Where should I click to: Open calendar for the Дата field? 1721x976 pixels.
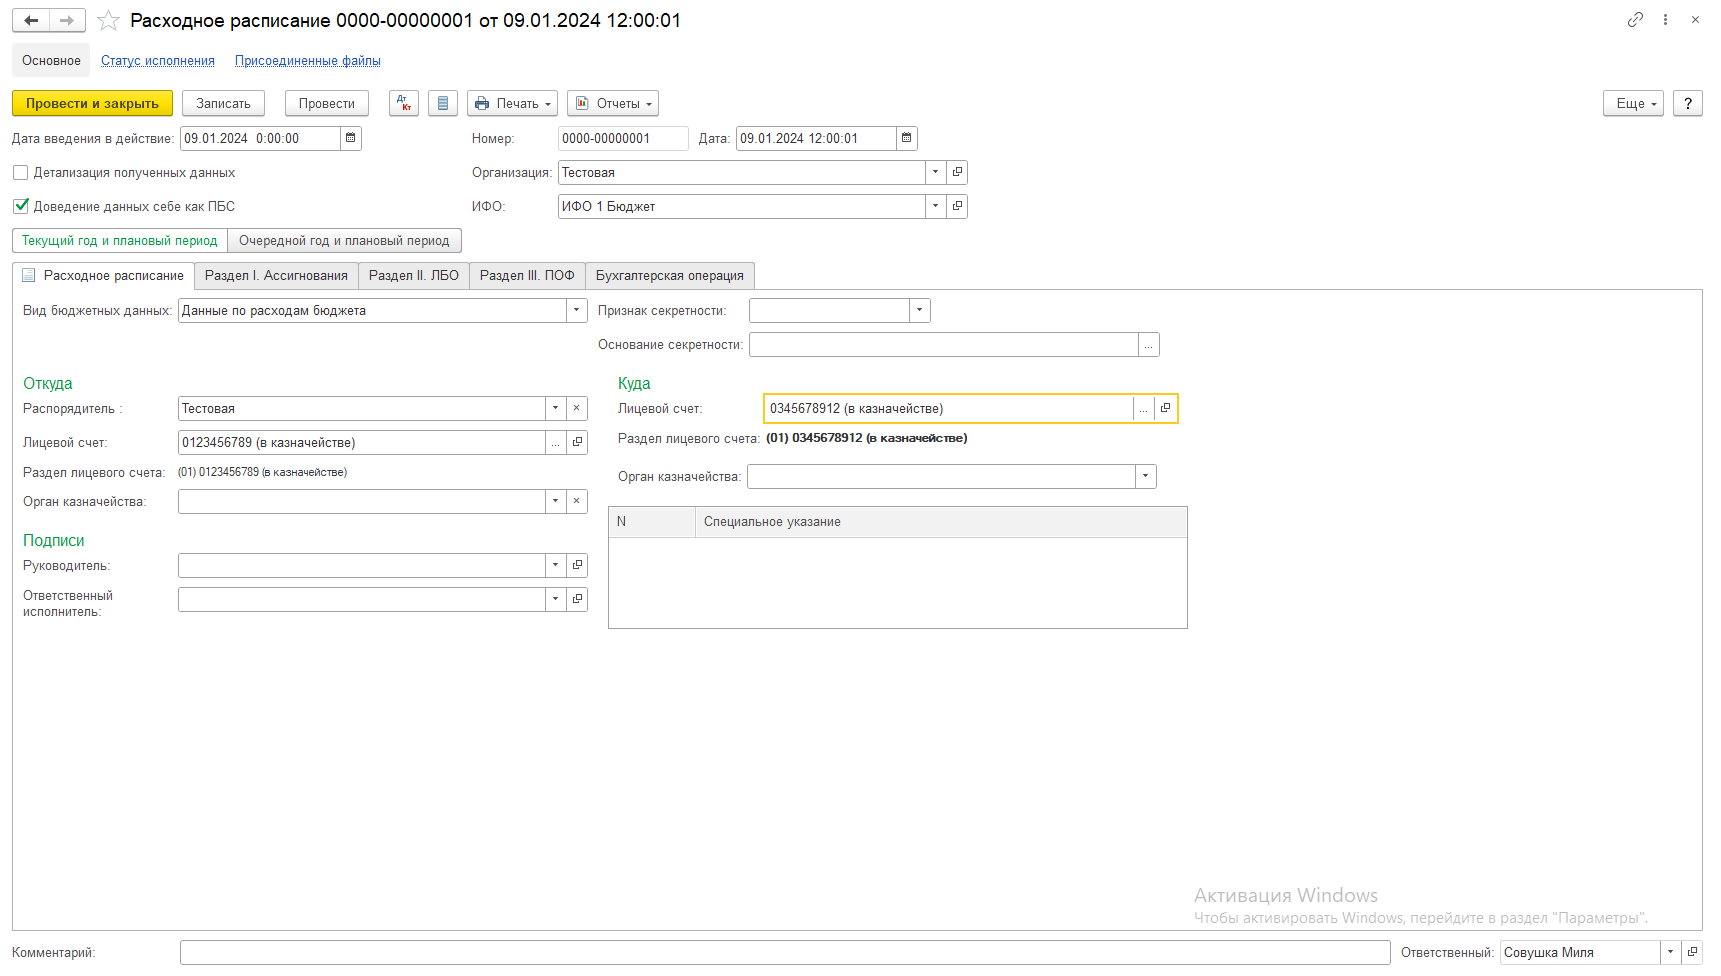[907, 138]
